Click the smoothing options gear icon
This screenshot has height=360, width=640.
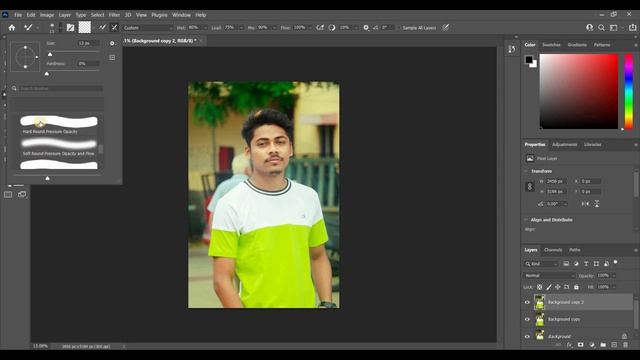pos(366,28)
